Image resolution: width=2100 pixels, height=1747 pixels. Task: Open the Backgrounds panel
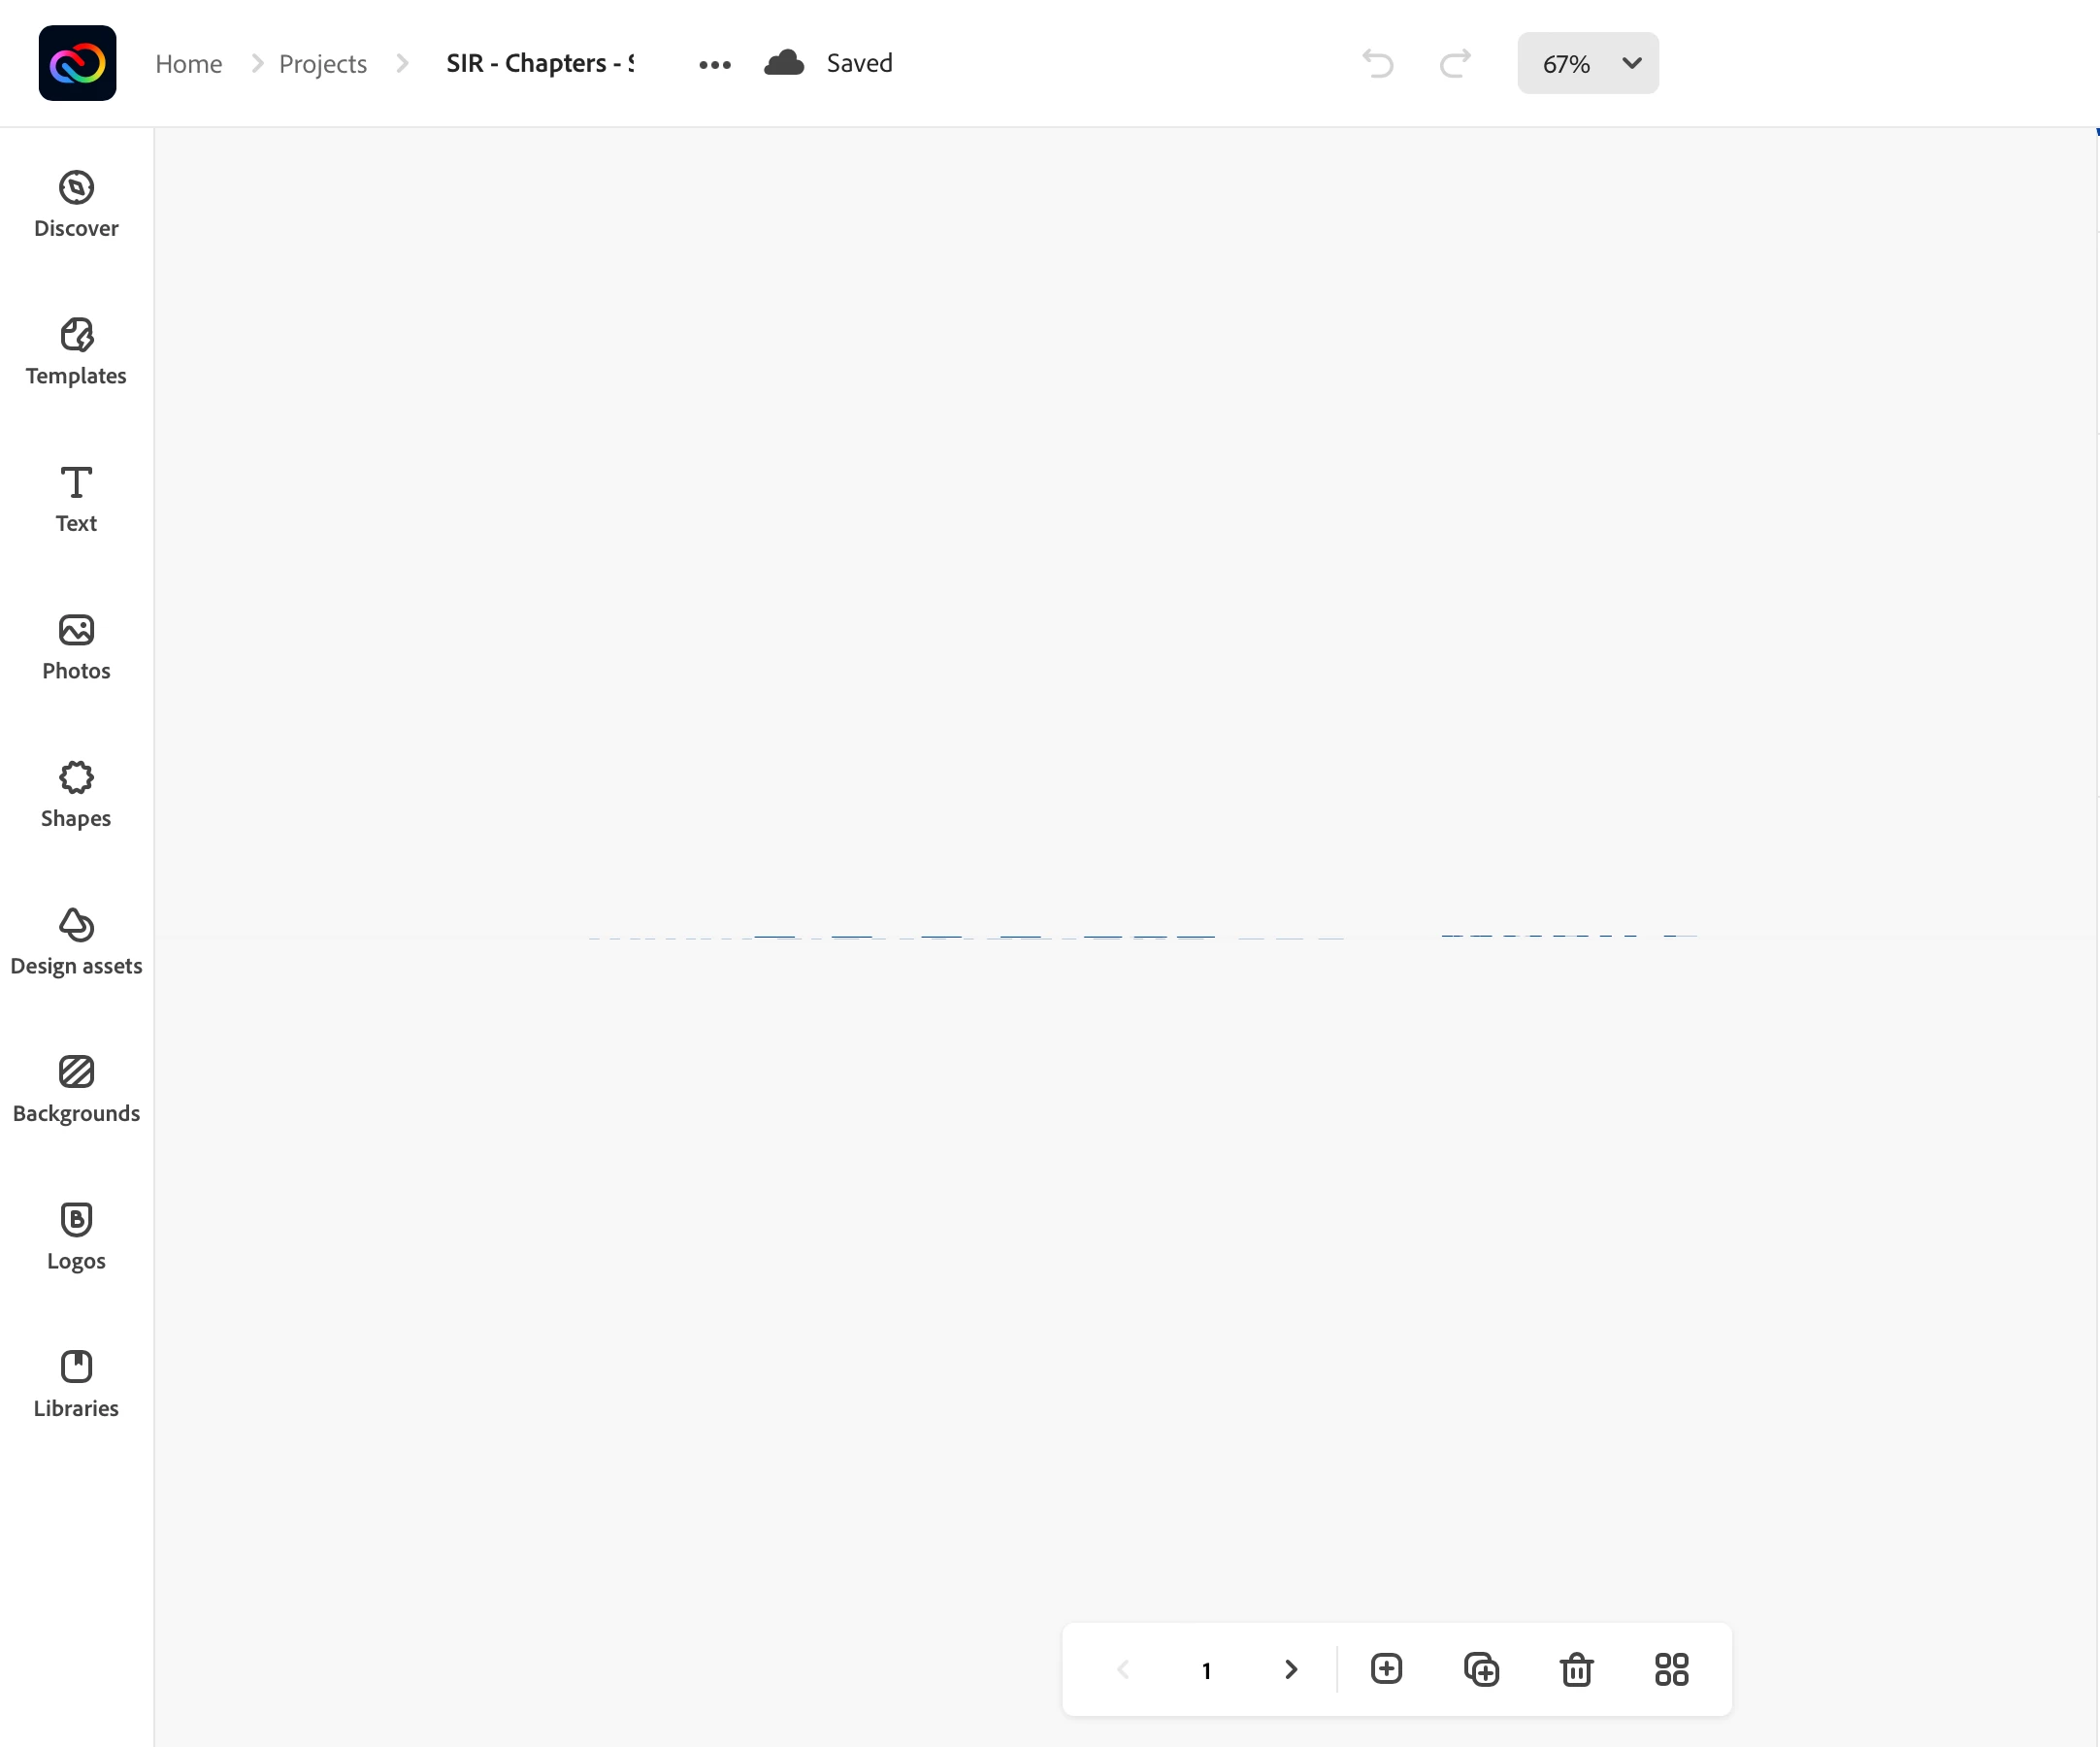pyautogui.click(x=76, y=1089)
